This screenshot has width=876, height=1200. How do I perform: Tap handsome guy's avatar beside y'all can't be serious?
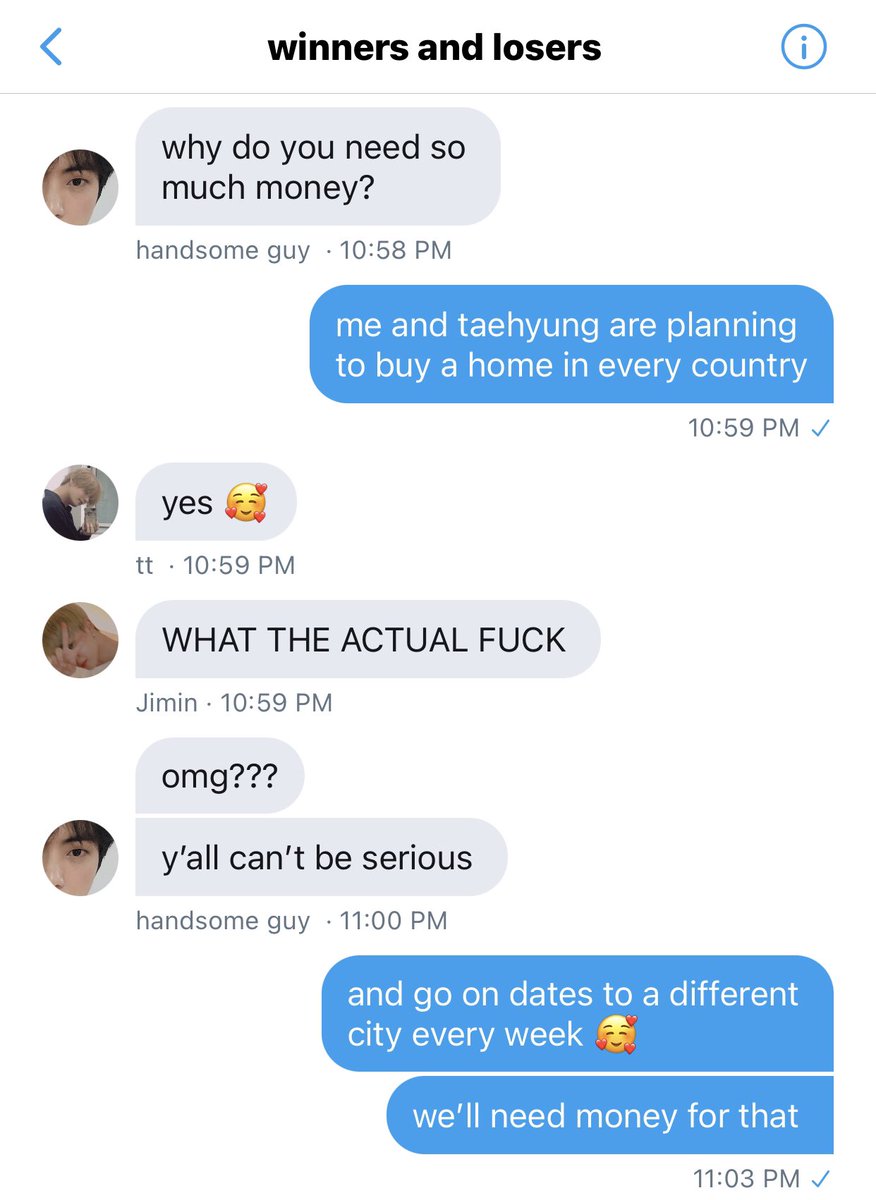point(80,857)
